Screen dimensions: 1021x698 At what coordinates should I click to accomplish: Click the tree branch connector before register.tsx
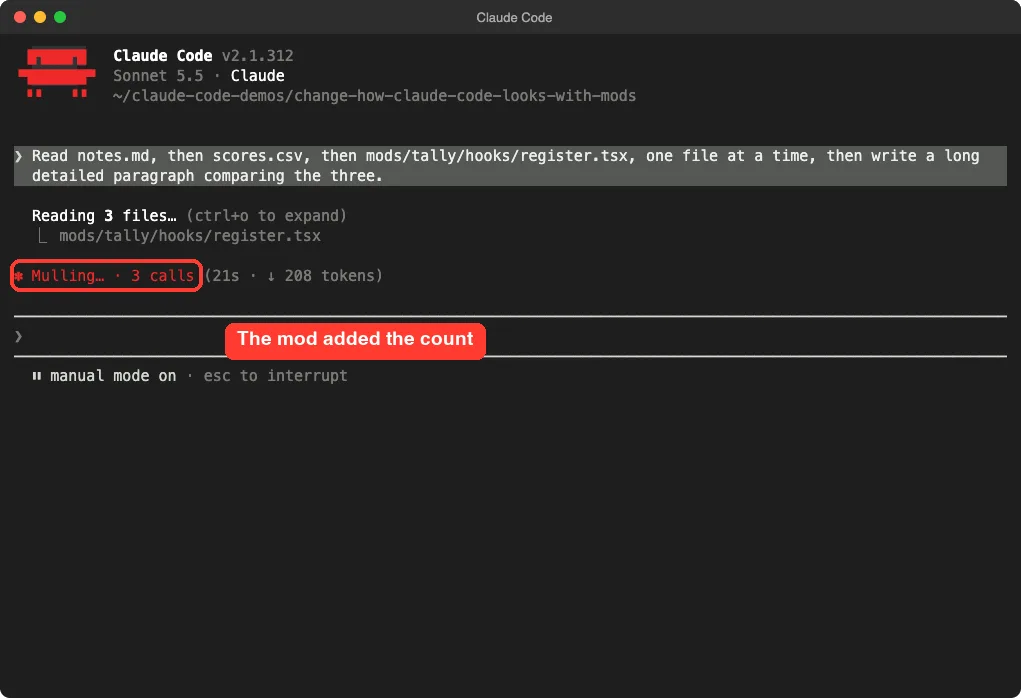42,236
